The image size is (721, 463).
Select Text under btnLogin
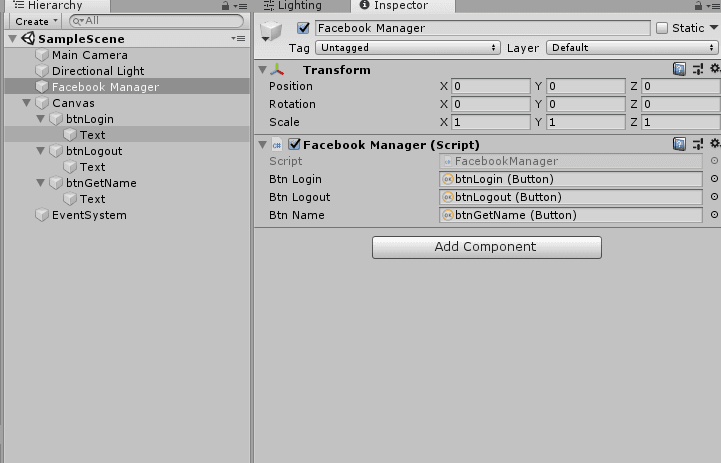[127, 135]
